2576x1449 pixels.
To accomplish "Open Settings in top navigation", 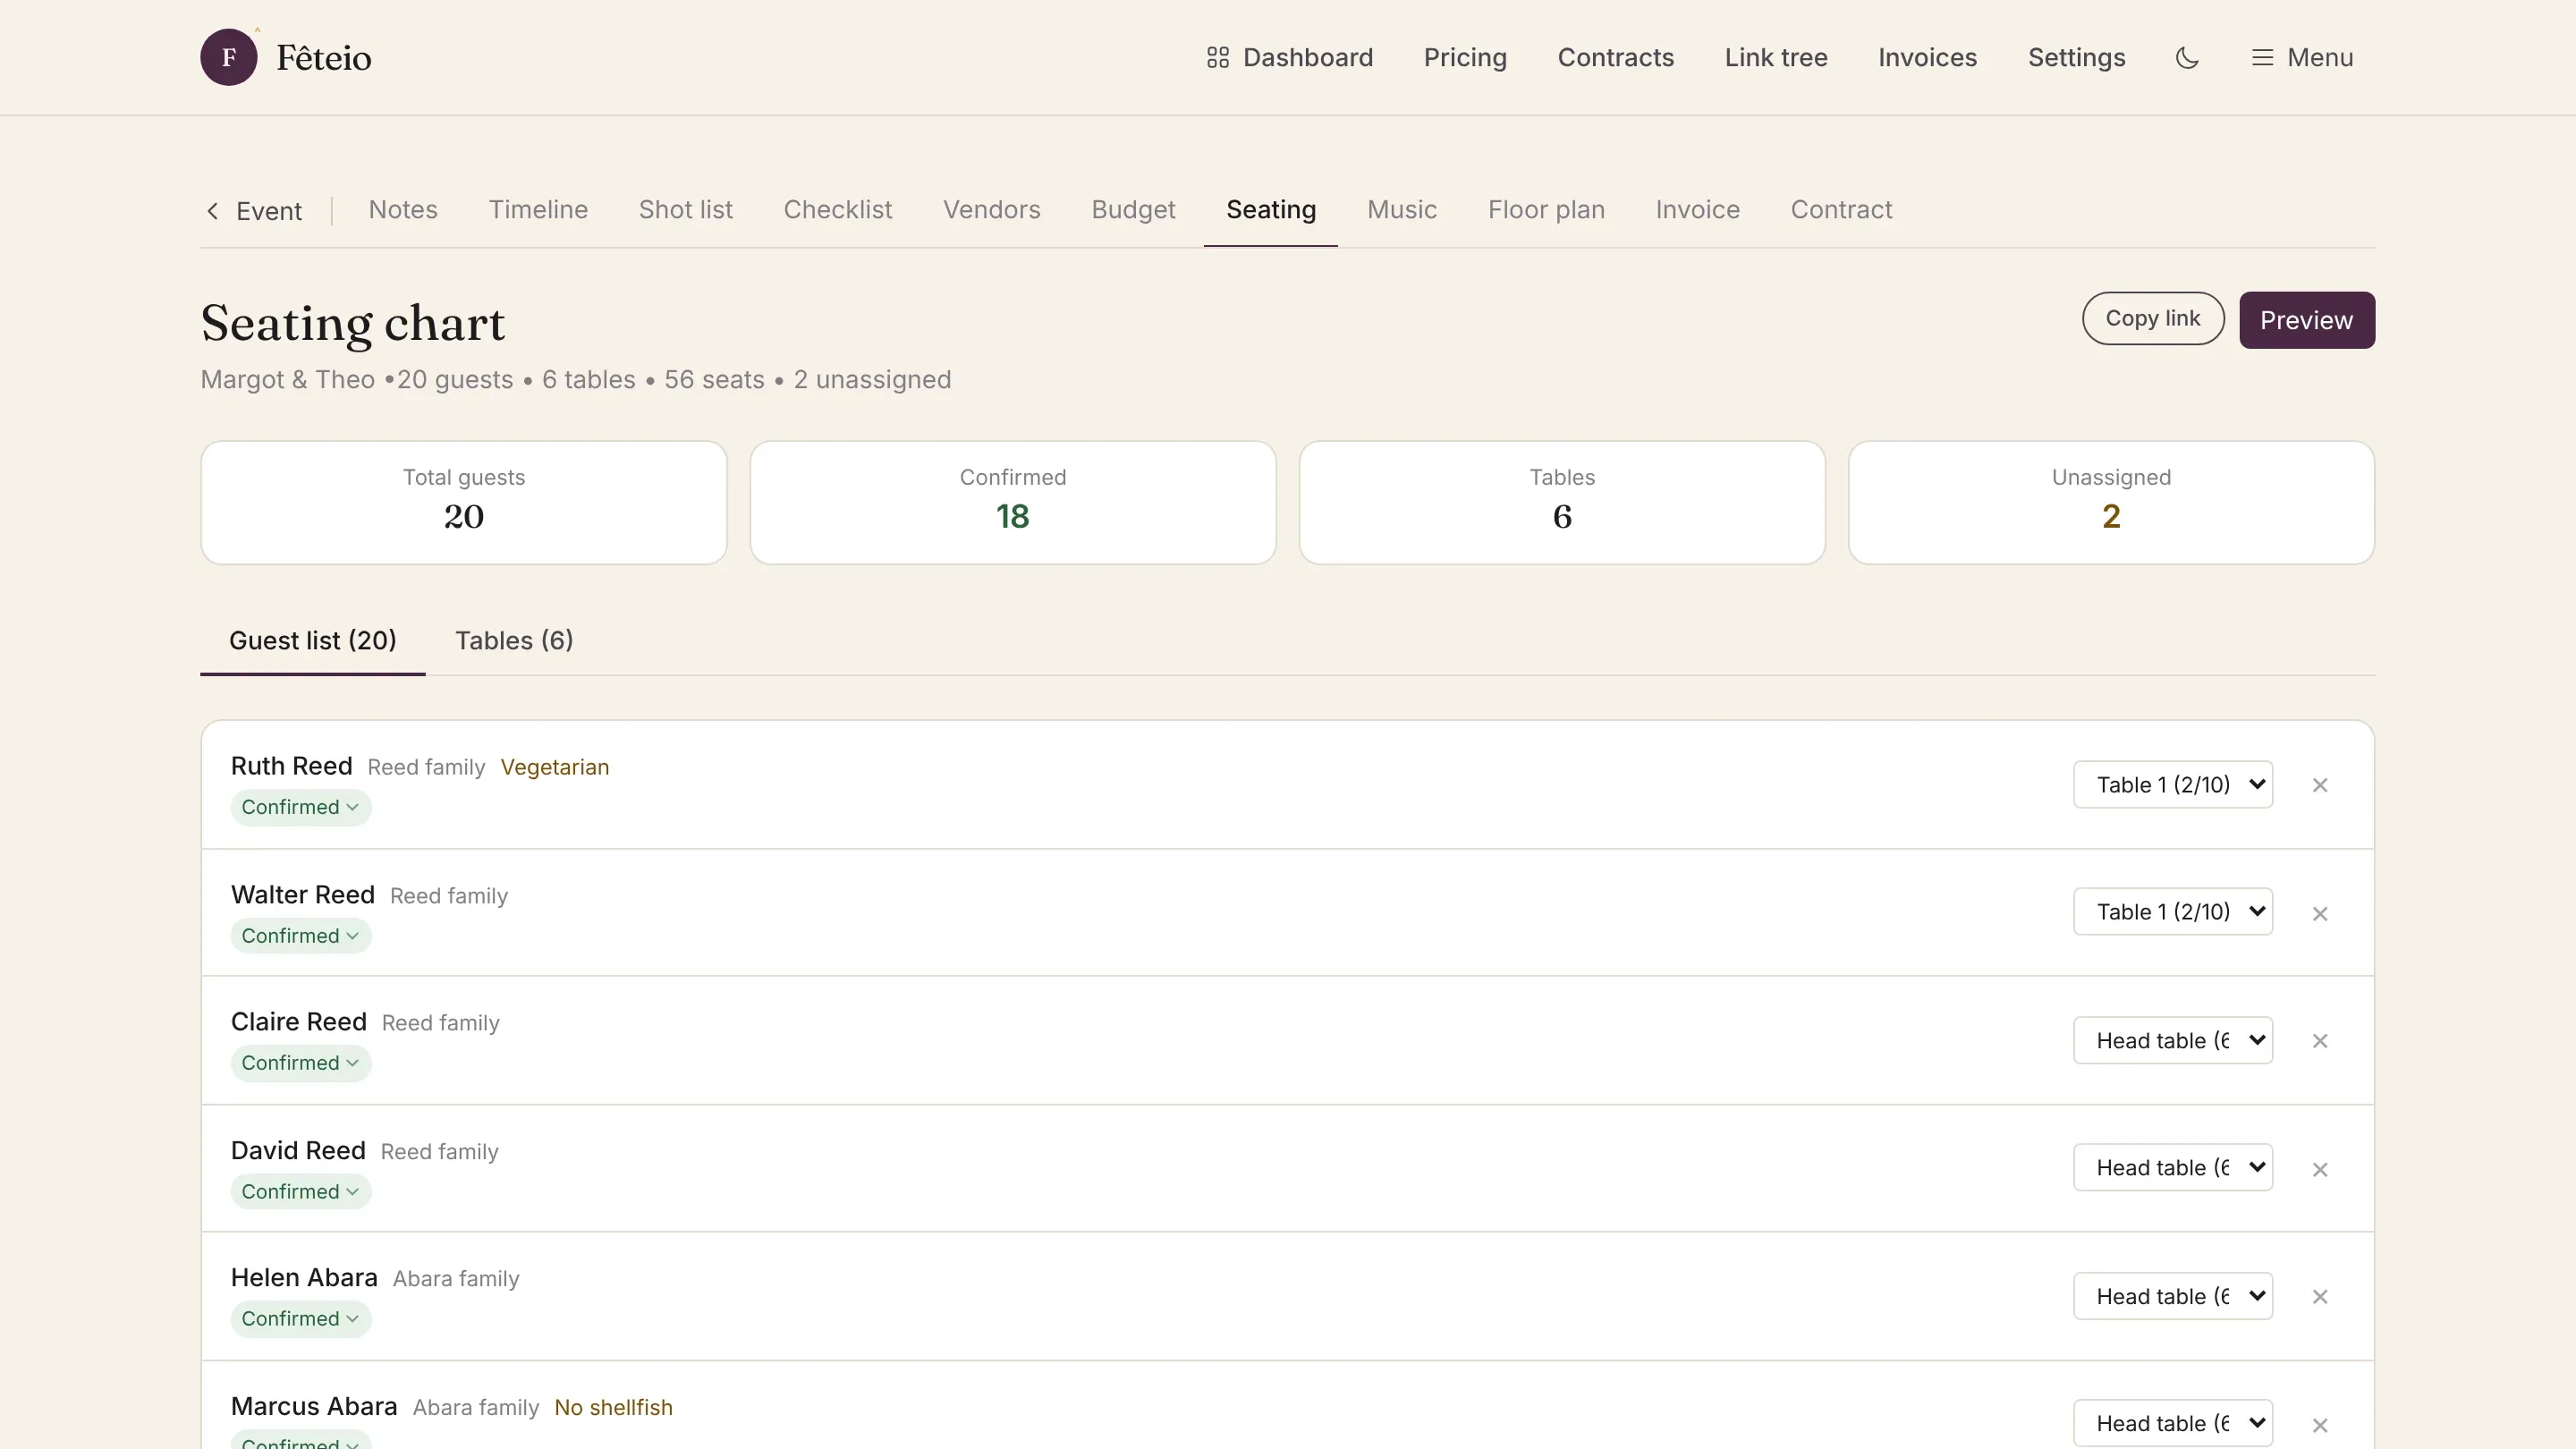I will [x=2076, y=57].
